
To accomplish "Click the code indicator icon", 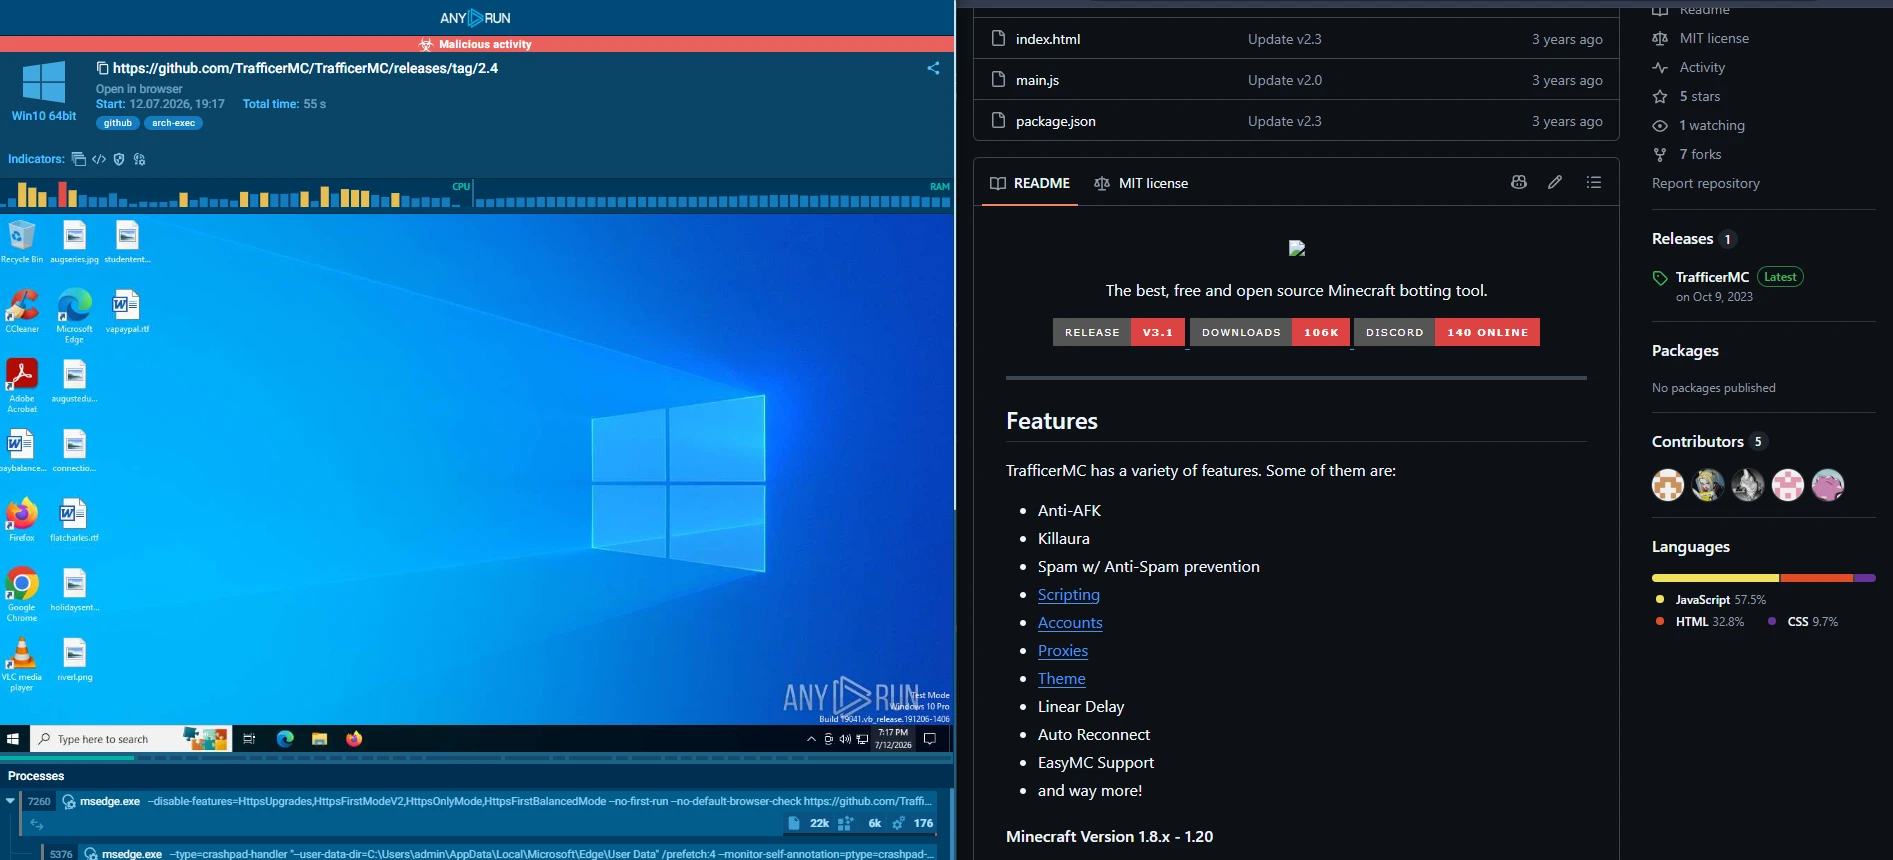I will [99, 159].
